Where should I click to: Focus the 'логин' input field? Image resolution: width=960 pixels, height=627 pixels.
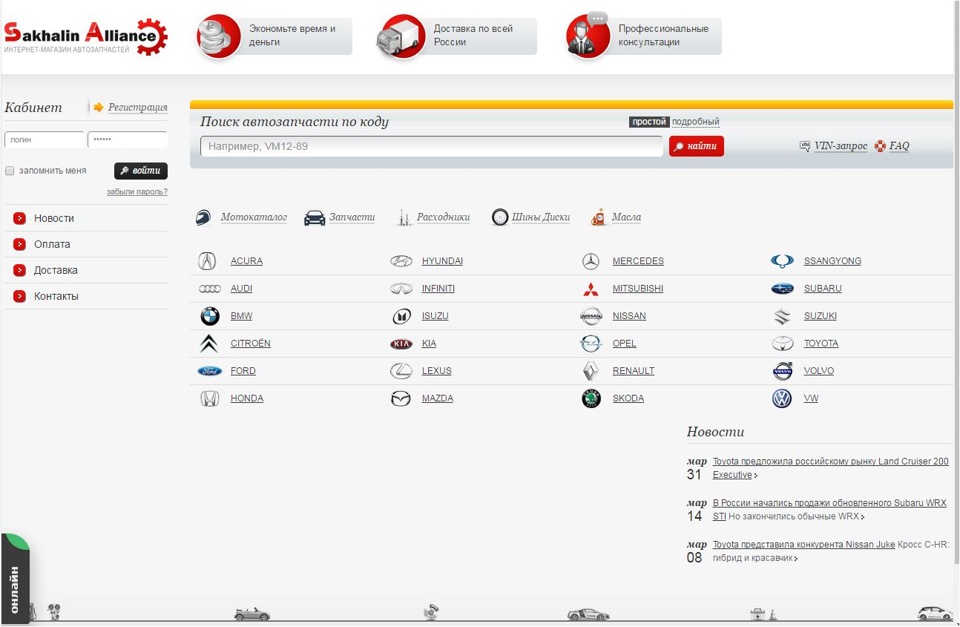(44, 140)
